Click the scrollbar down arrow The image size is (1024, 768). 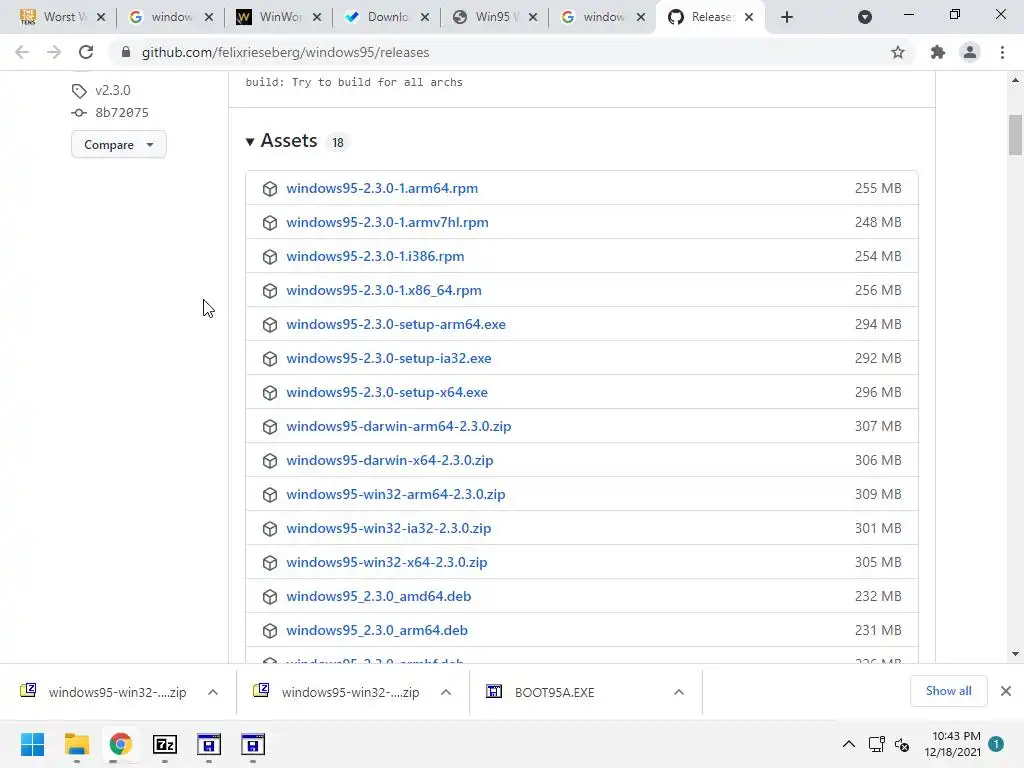tap(1015, 654)
